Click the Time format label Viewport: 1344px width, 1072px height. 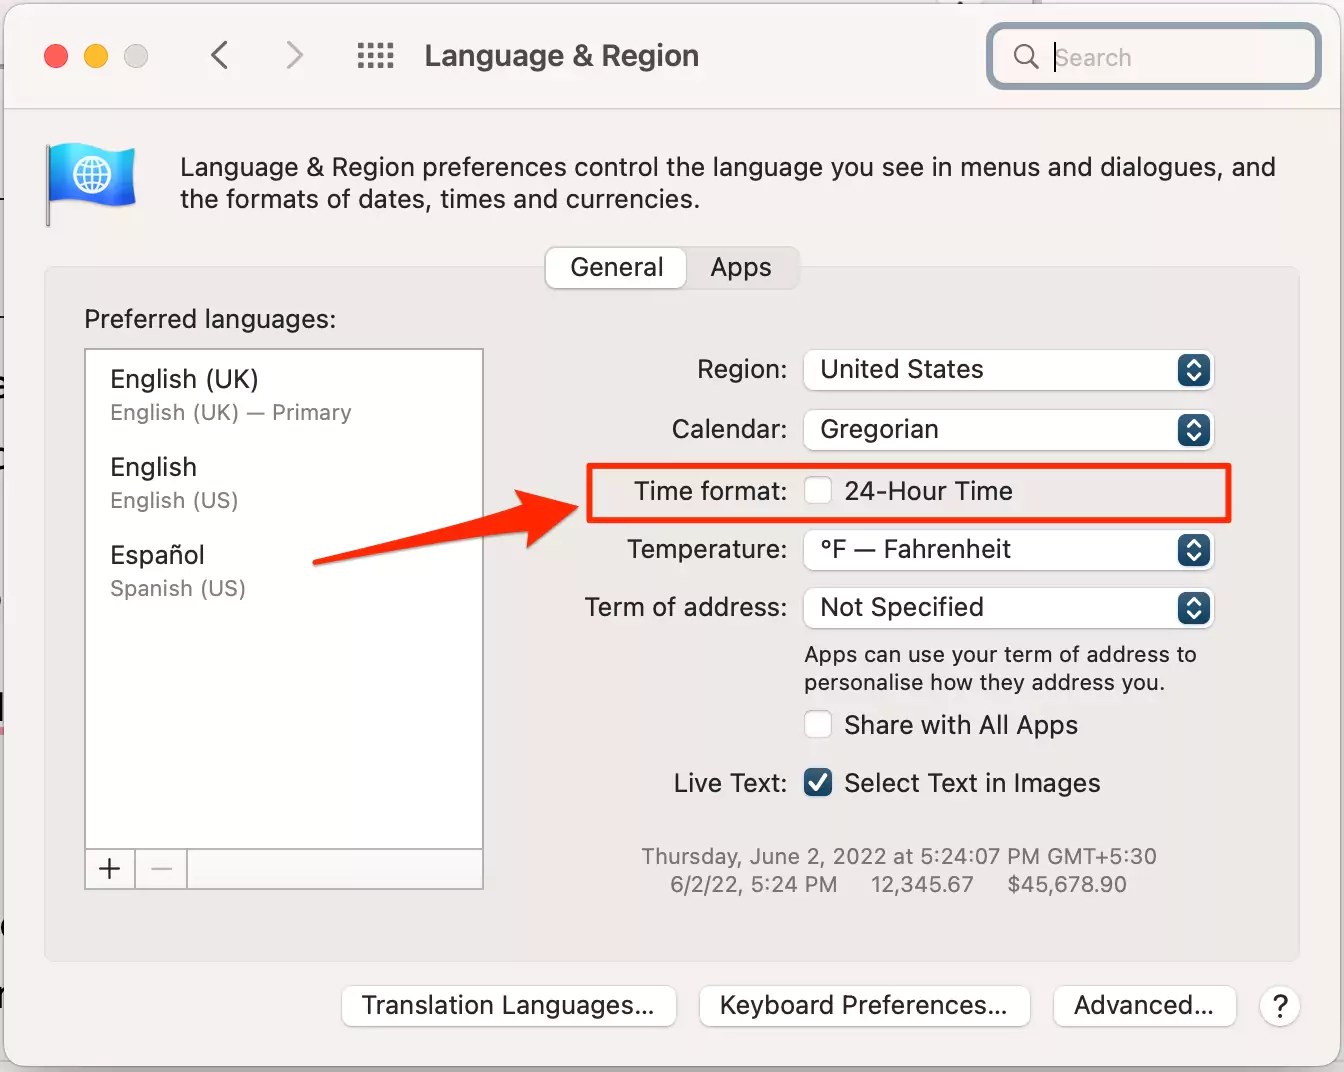coord(710,491)
